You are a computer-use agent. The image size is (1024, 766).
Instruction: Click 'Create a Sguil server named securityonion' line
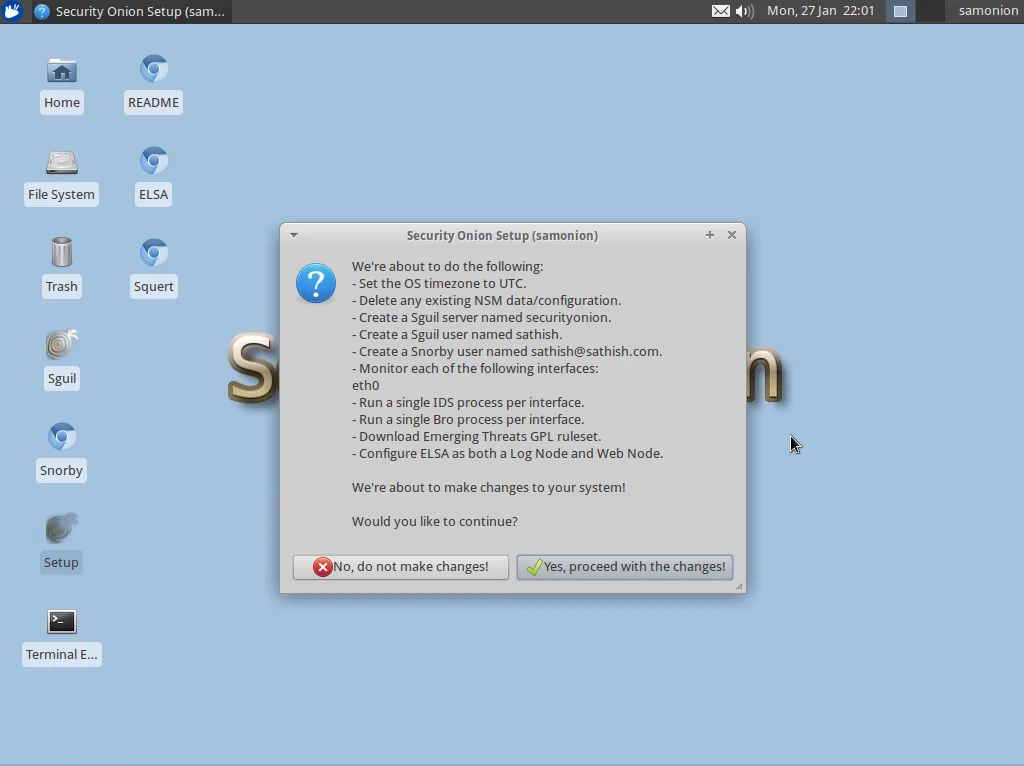coord(482,317)
